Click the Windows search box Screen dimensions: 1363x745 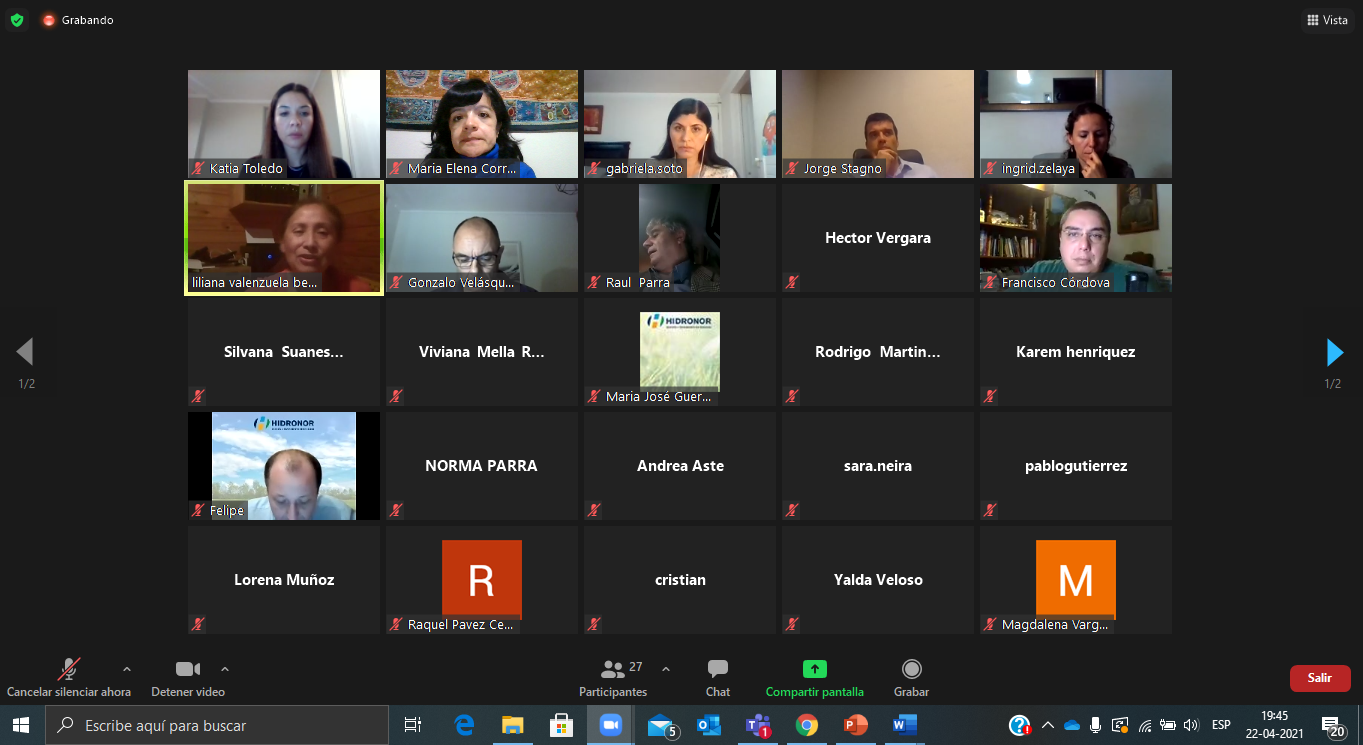tap(218, 725)
